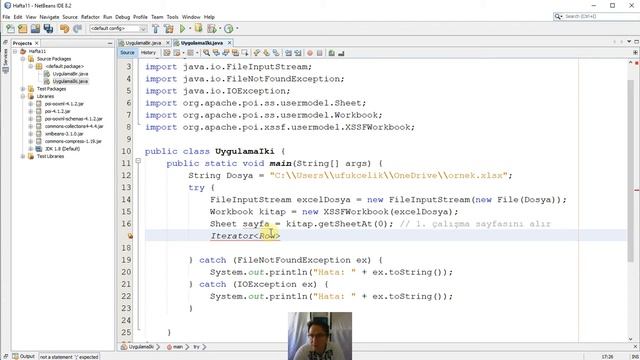
Task: Click the magnifier Find Selection icon in editor toolbar
Action: pyautogui.click(x=207, y=53)
